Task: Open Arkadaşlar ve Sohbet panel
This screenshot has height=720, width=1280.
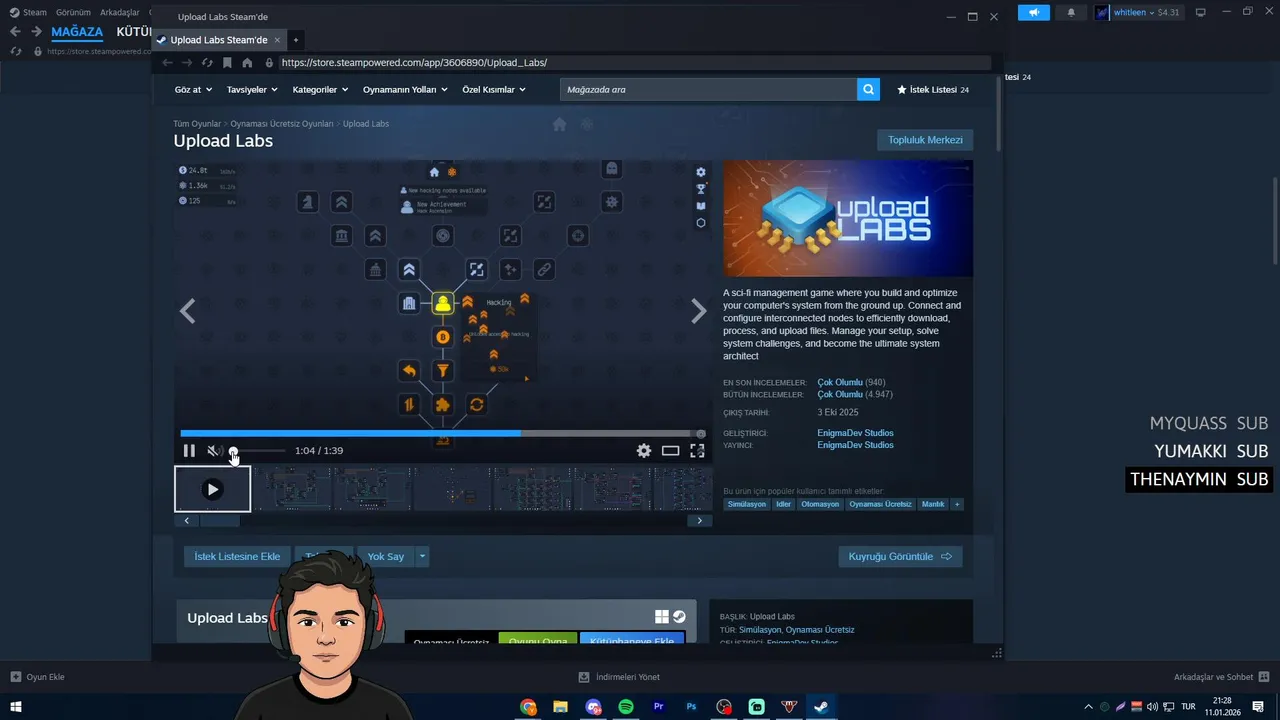Action: 1220,677
